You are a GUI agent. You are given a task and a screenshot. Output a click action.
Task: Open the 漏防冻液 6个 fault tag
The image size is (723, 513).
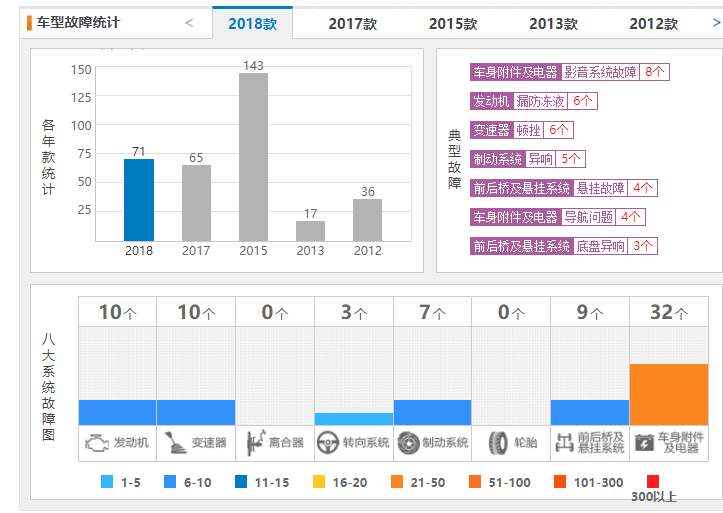pyautogui.click(x=534, y=101)
